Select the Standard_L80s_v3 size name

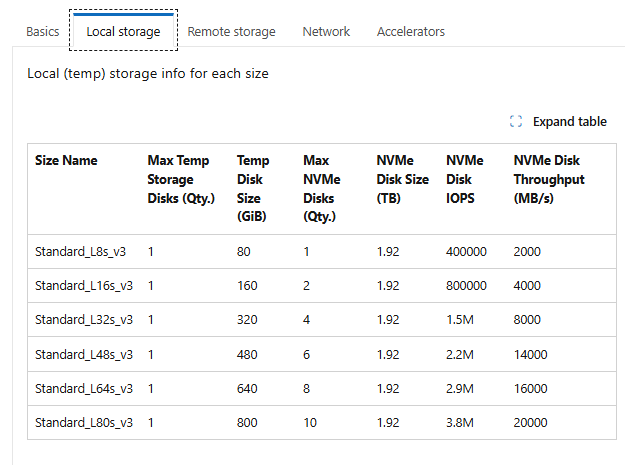click(84, 422)
